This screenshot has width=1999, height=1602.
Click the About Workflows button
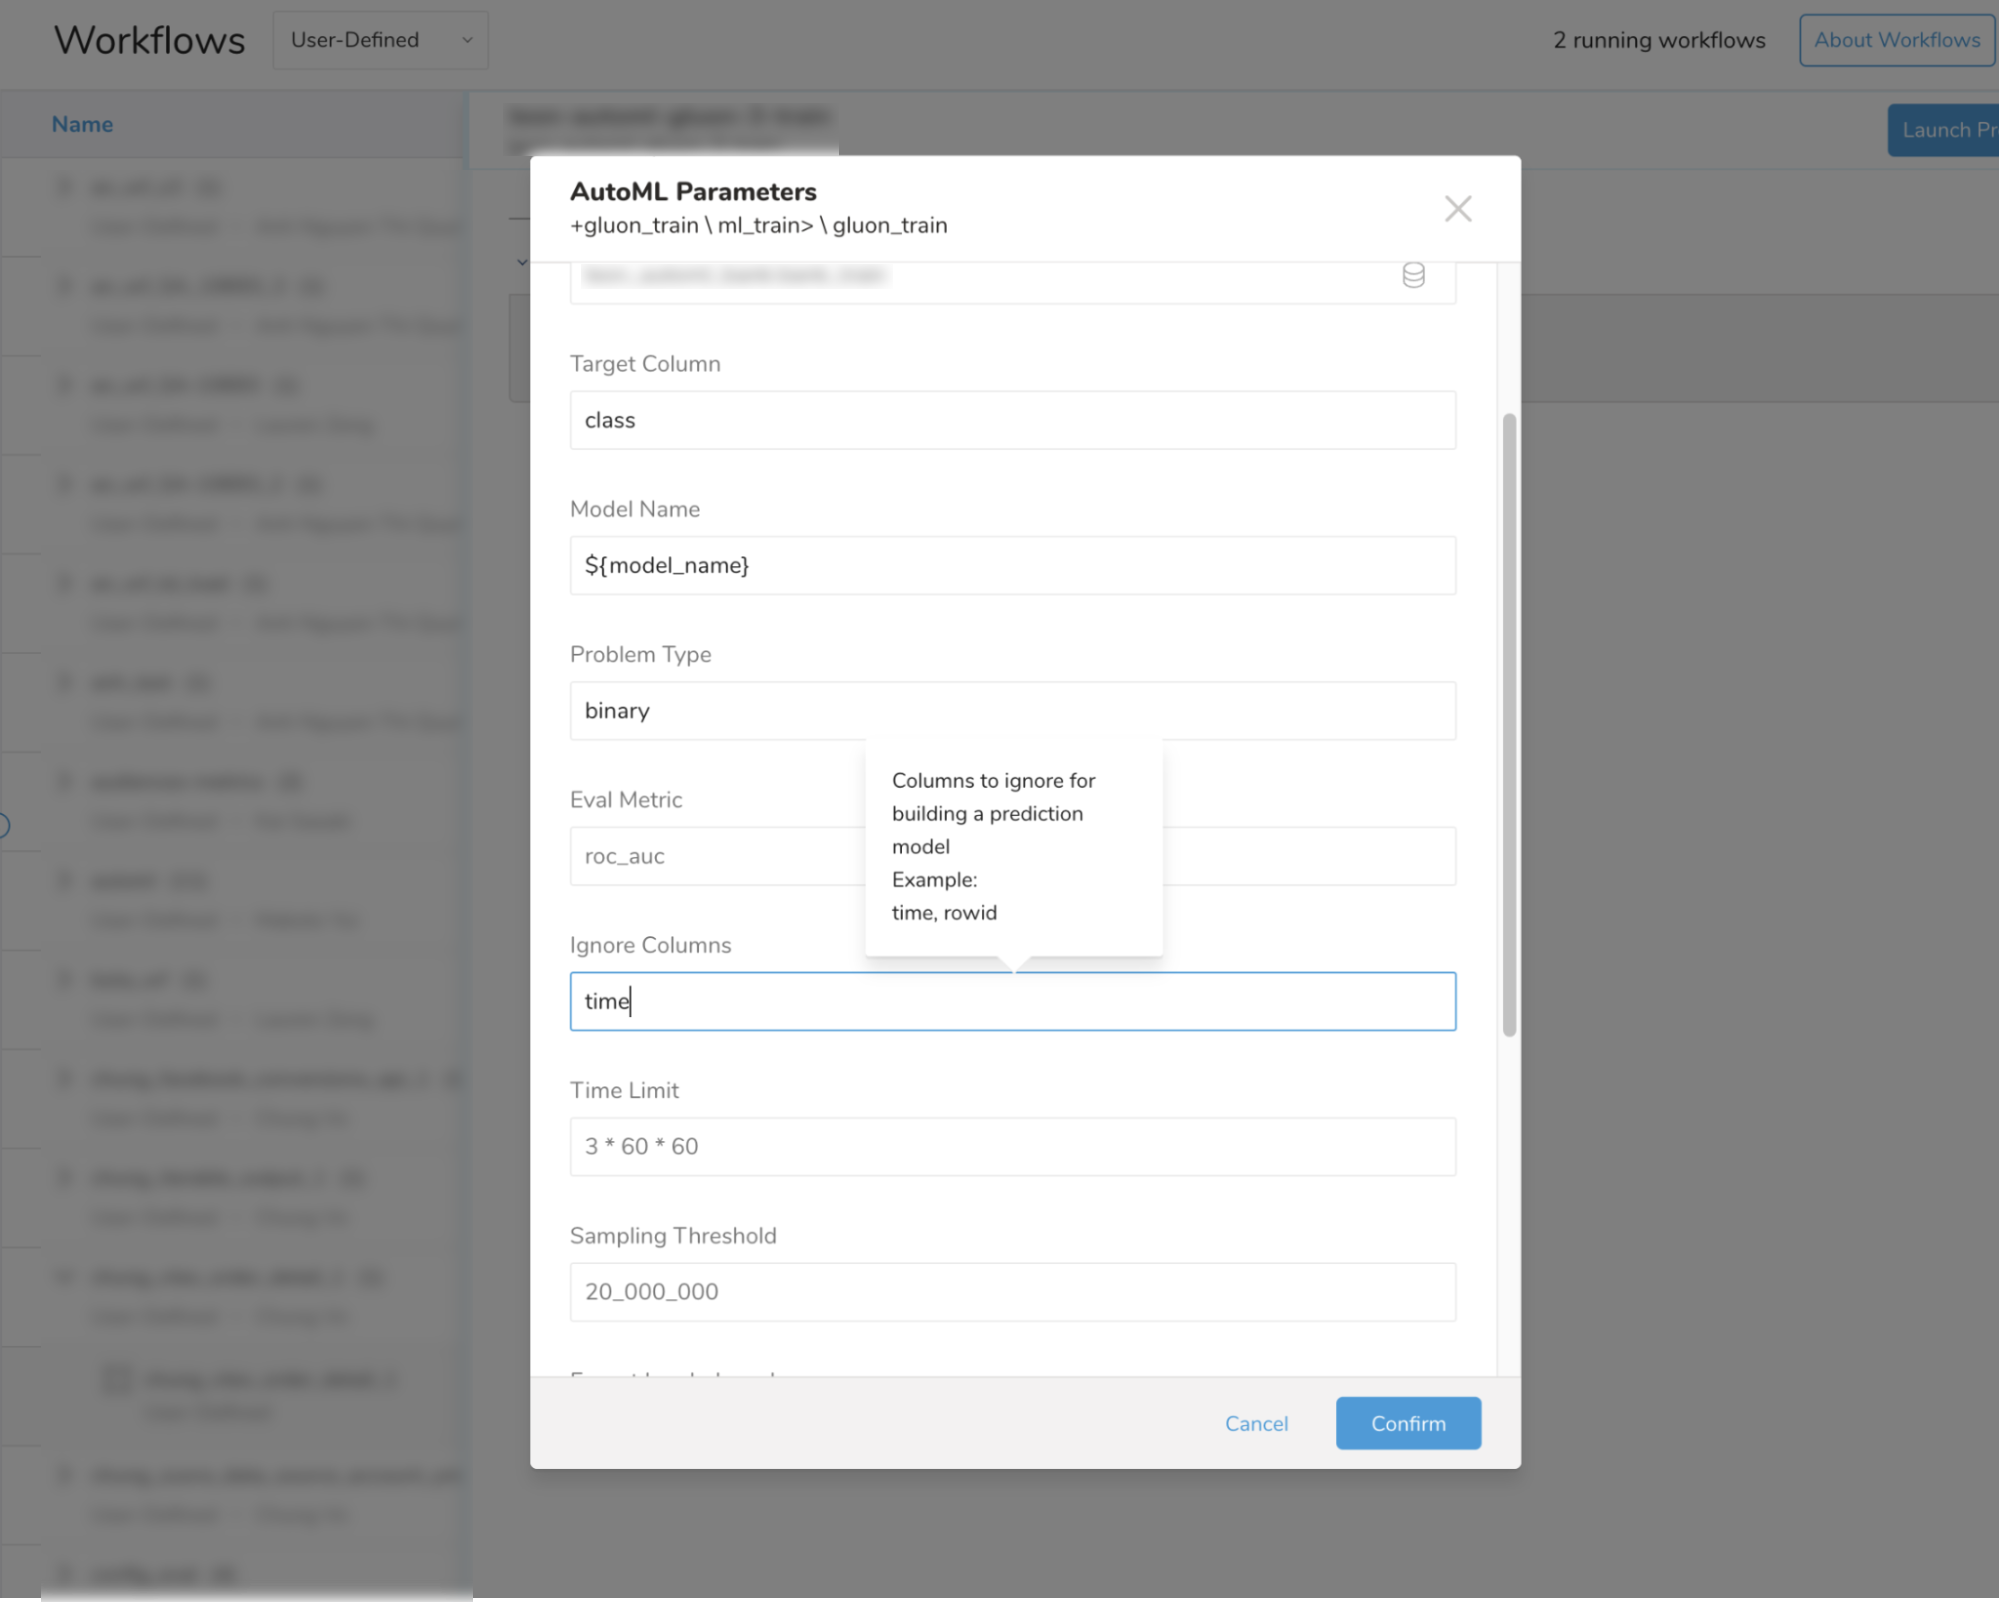pos(1896,41)
